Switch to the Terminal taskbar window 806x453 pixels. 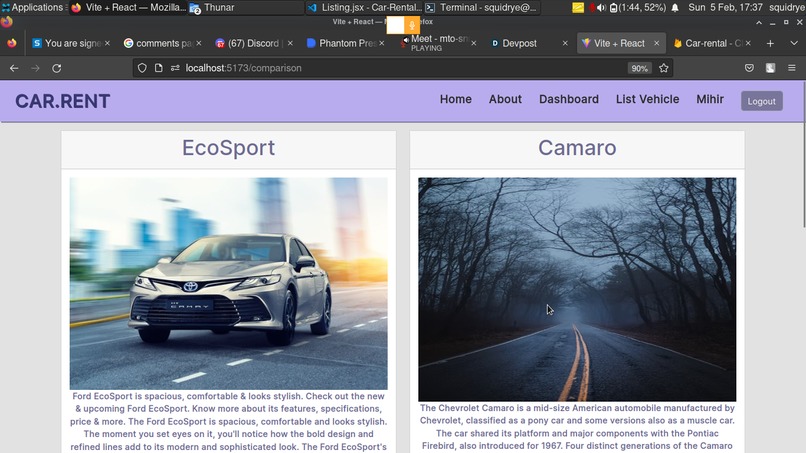(x=482, y=8)
